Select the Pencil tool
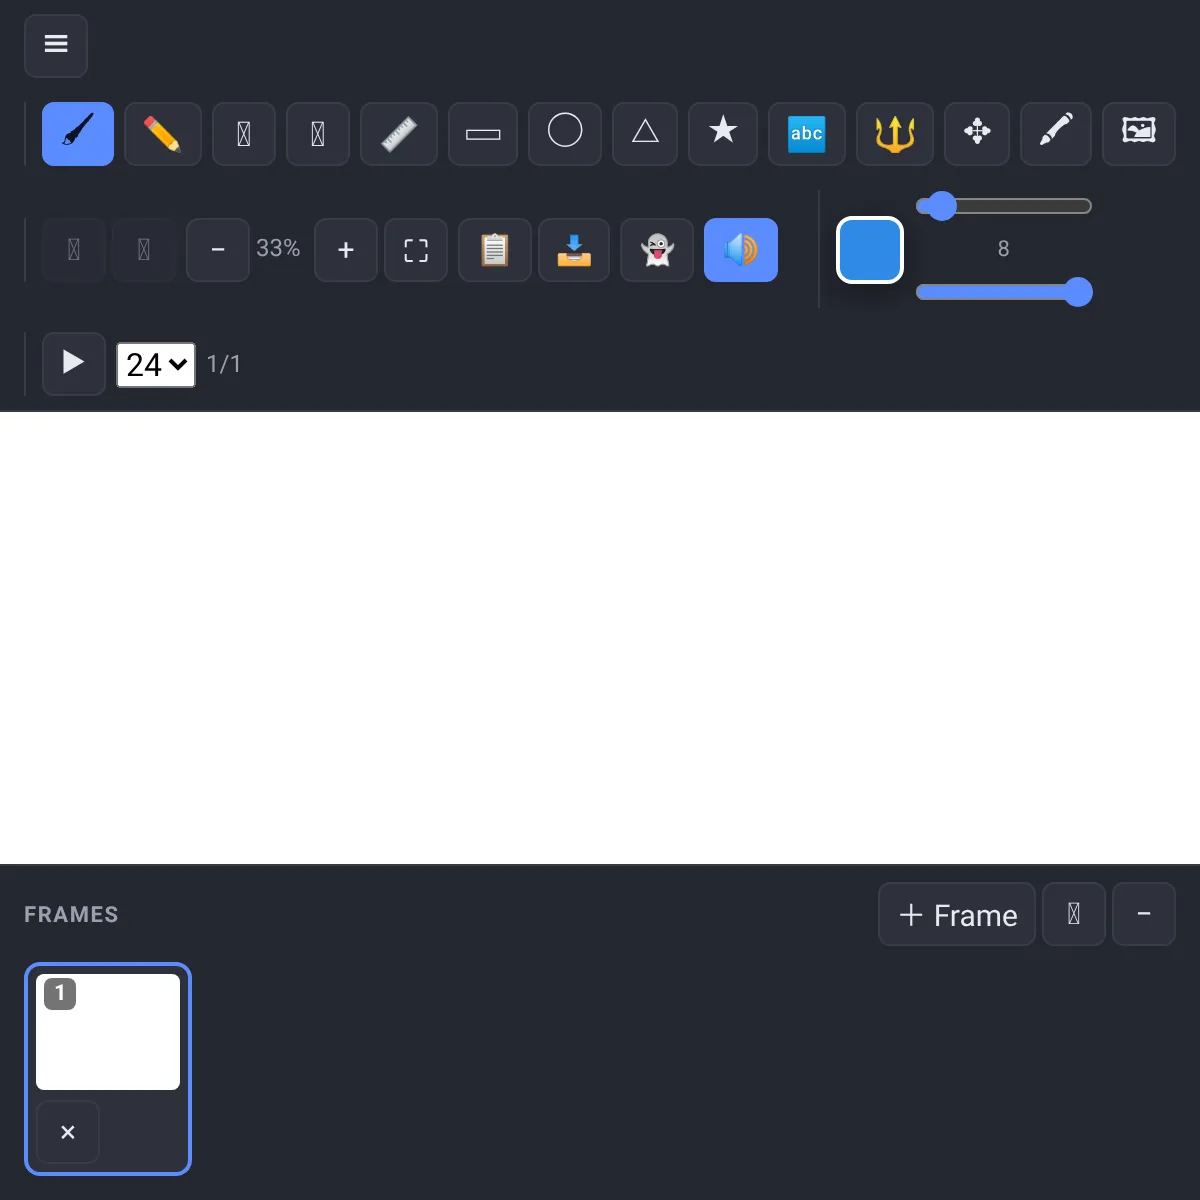Image resolution: width=1200 pixels, height=1200 pixels. [163, 134]
